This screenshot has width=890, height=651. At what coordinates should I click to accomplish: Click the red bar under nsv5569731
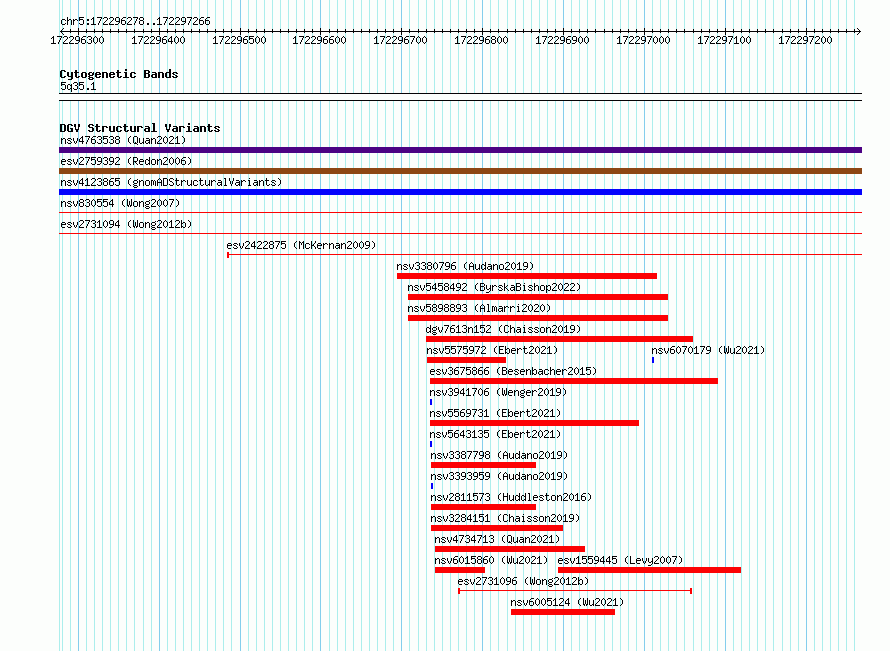pyautogui.click(x=535, y=423)
